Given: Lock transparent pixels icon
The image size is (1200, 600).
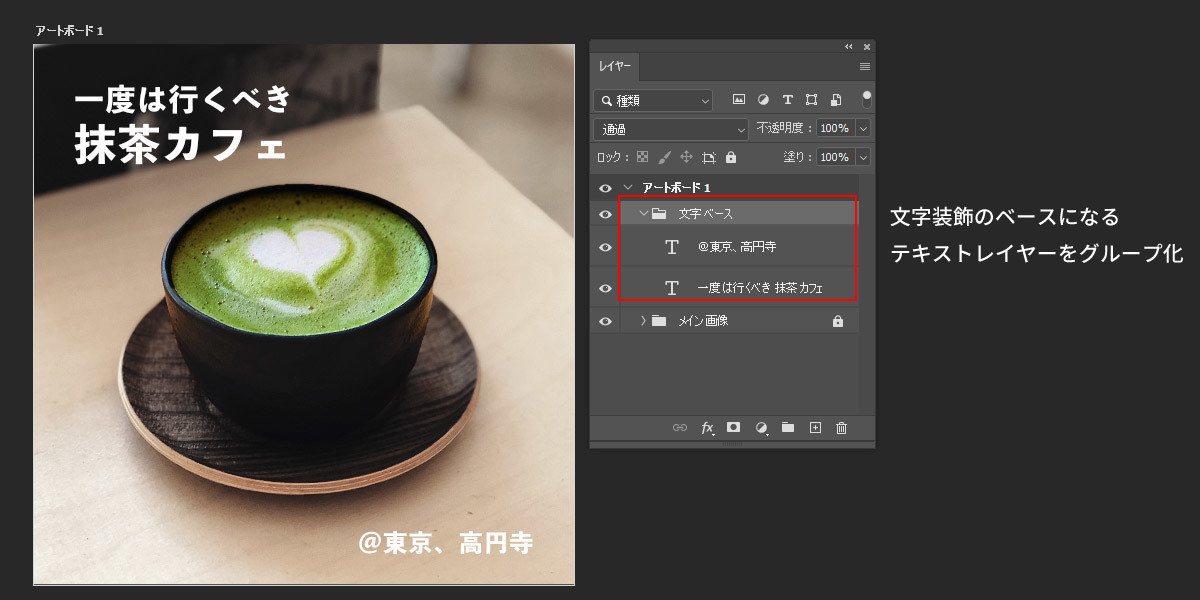Looking at the screenshot, I should coord(642,157).
